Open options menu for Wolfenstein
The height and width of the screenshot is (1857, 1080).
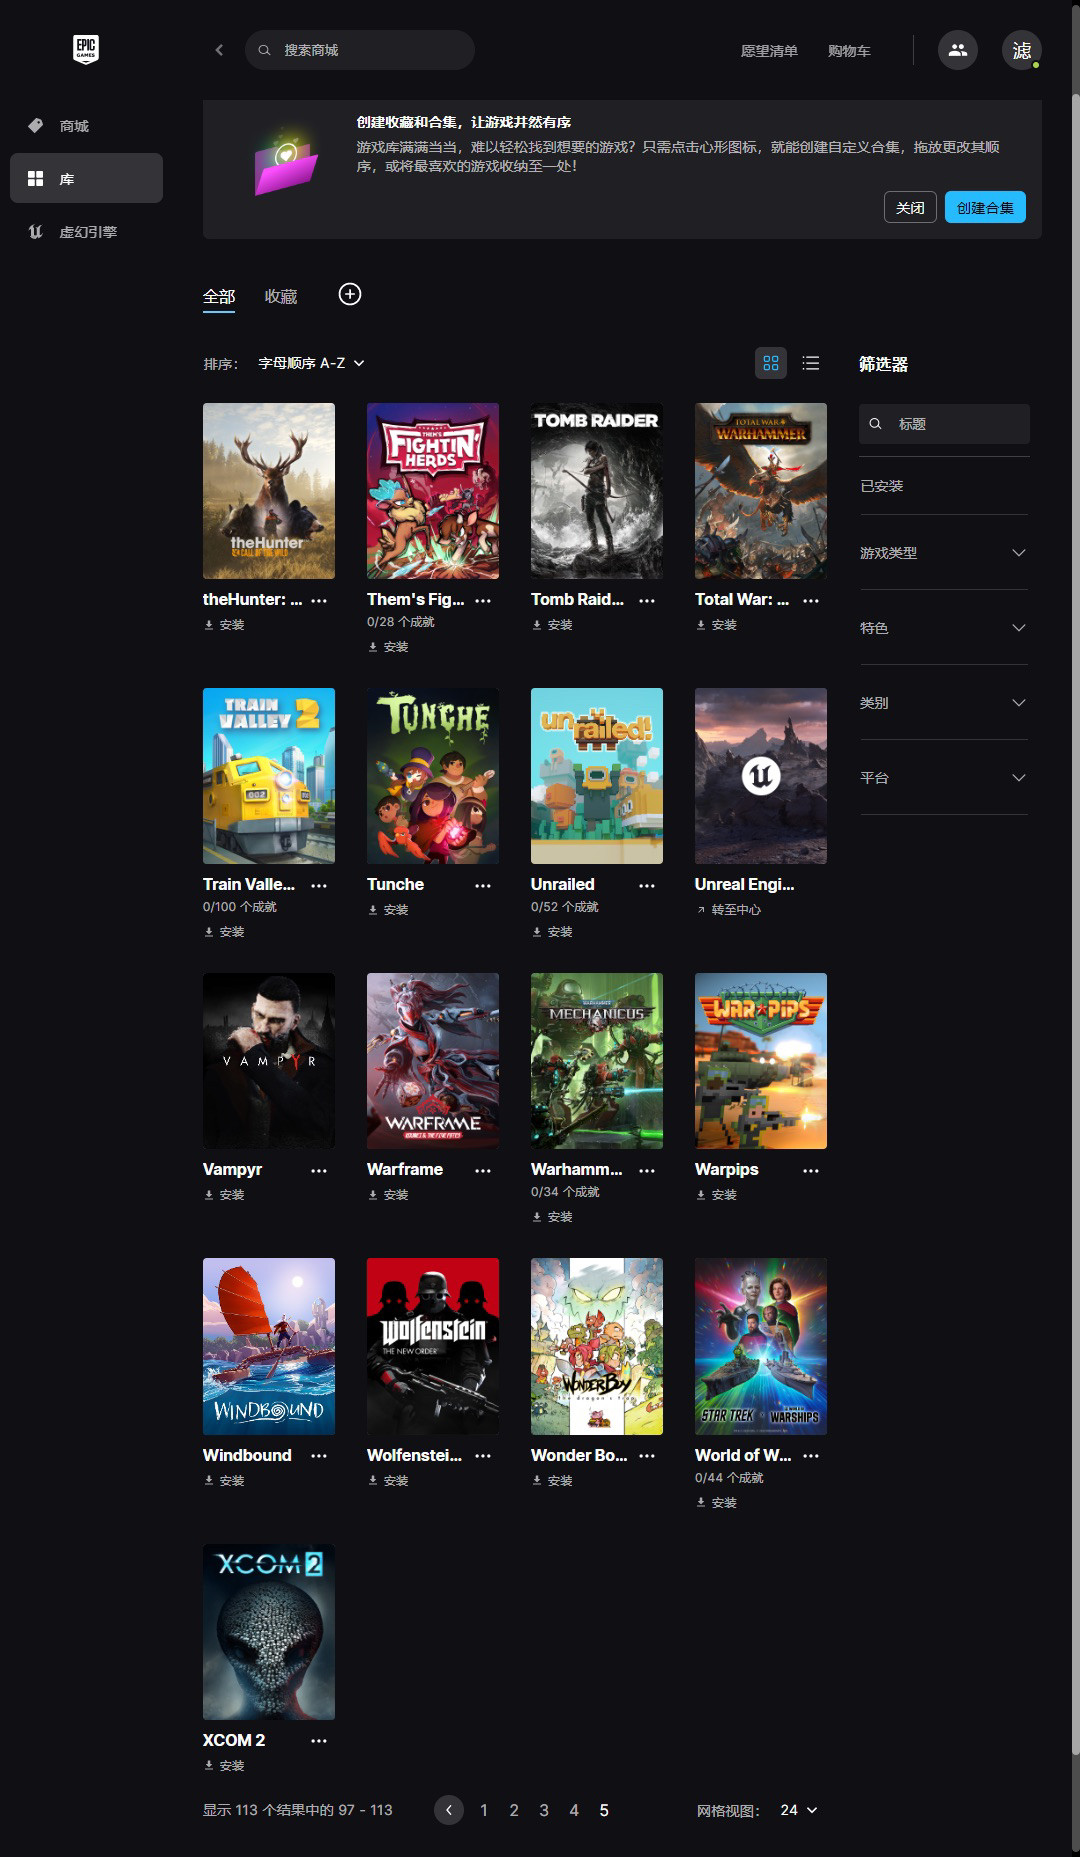click(483, 1455)
